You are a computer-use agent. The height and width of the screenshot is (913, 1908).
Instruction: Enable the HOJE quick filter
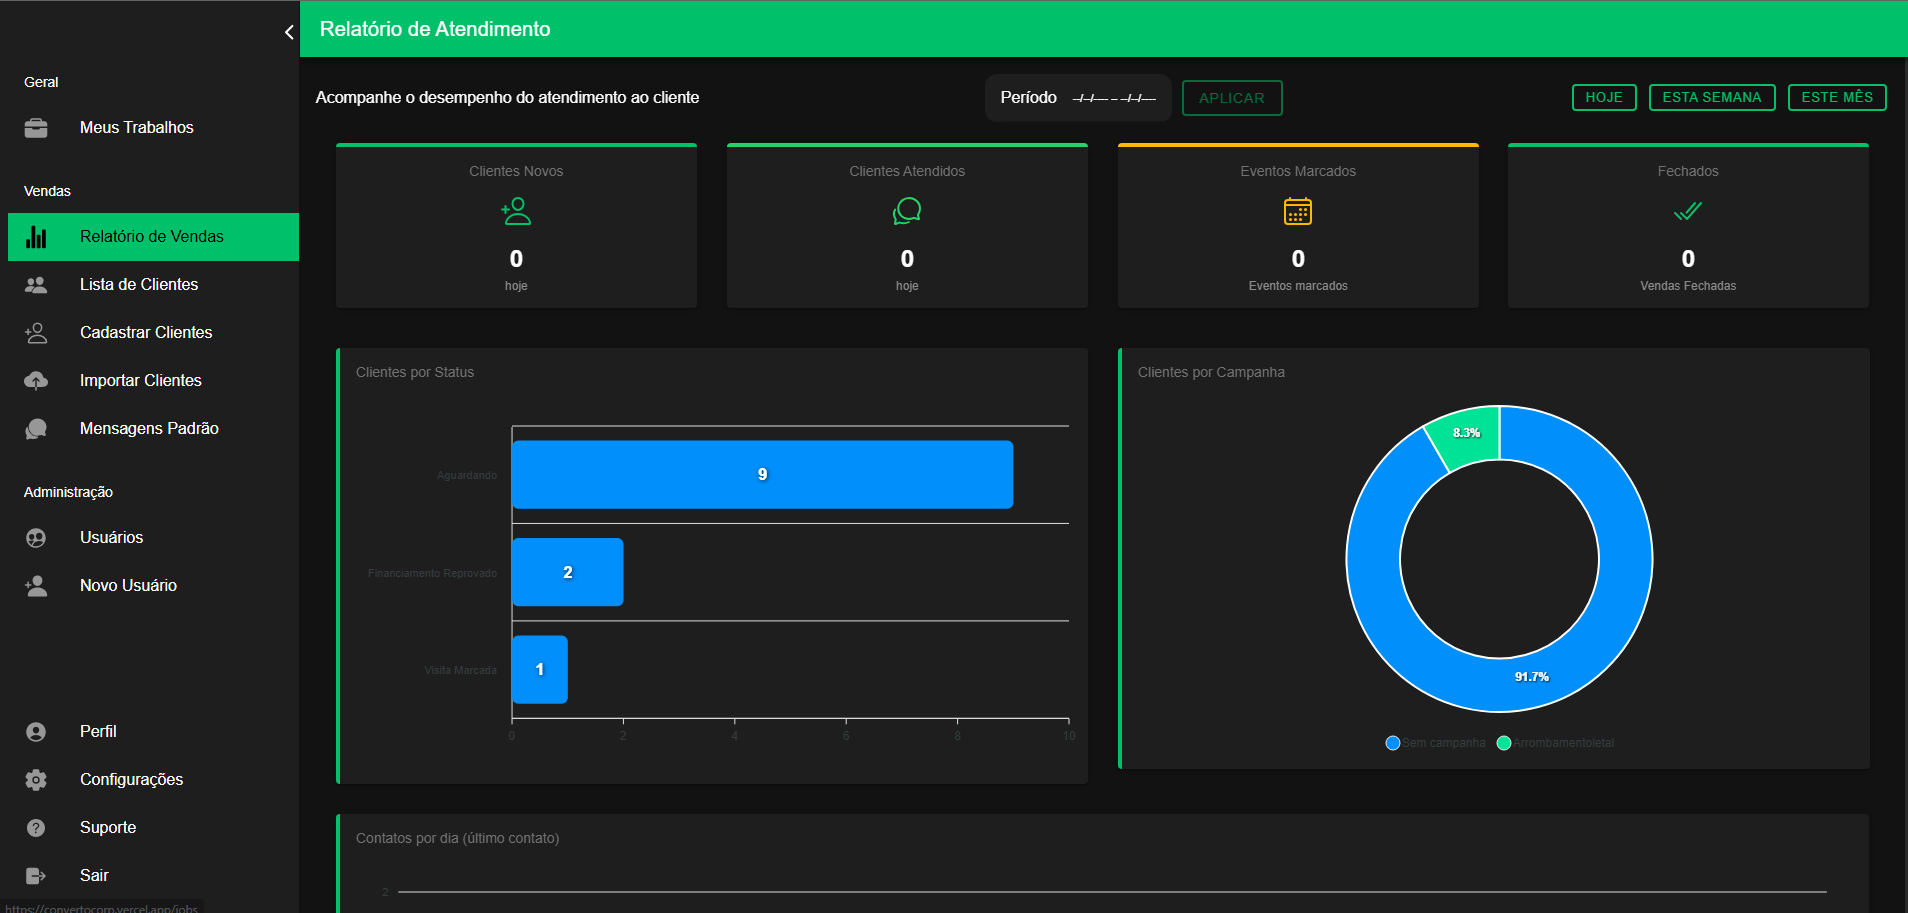click(x=1604, y=97)
